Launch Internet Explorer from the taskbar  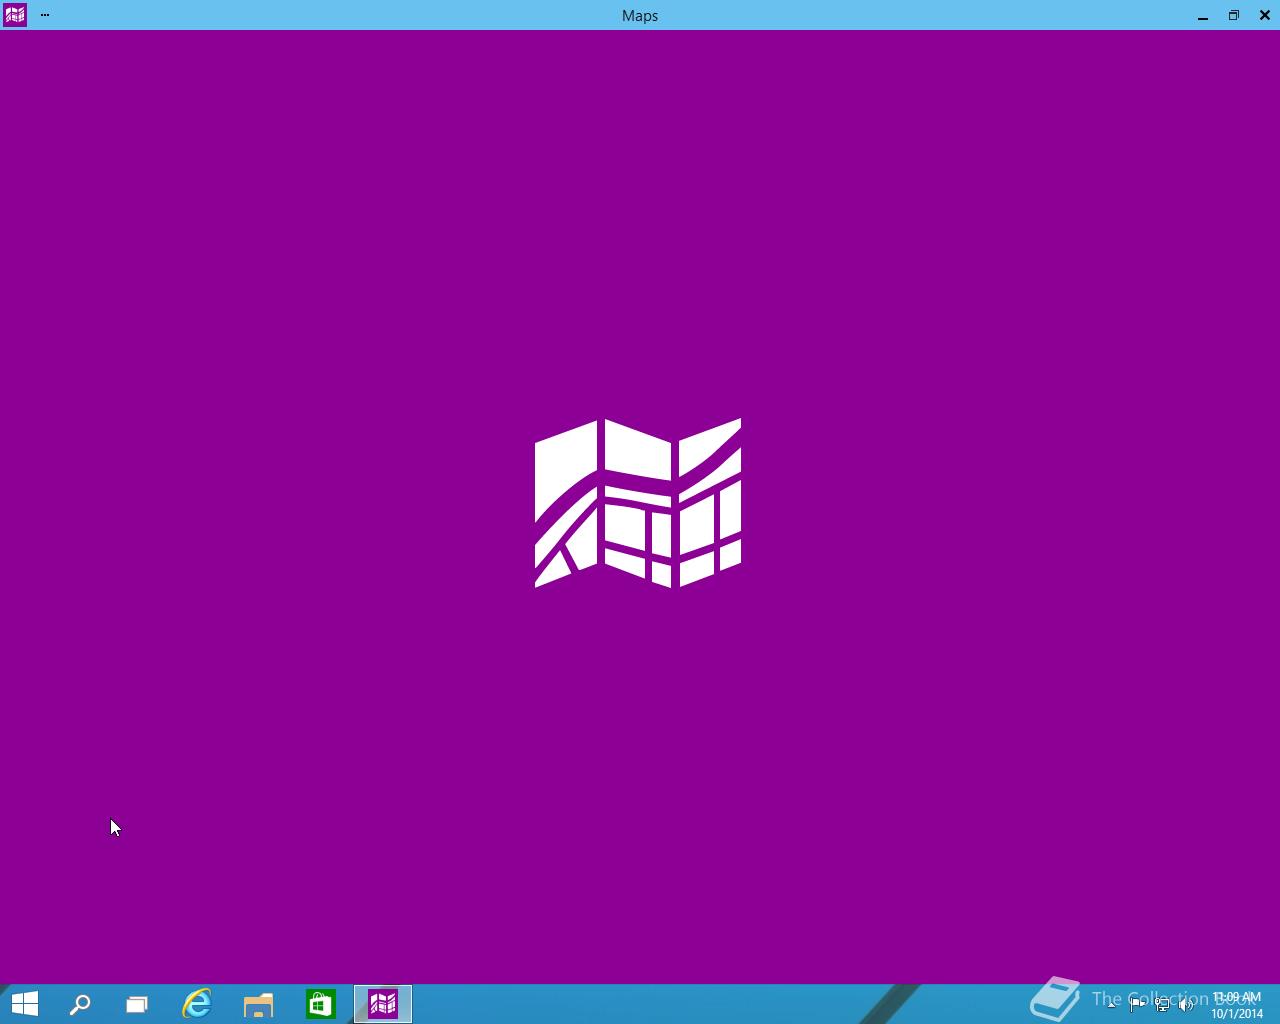pyautogui.click(x=197, y=1004)
